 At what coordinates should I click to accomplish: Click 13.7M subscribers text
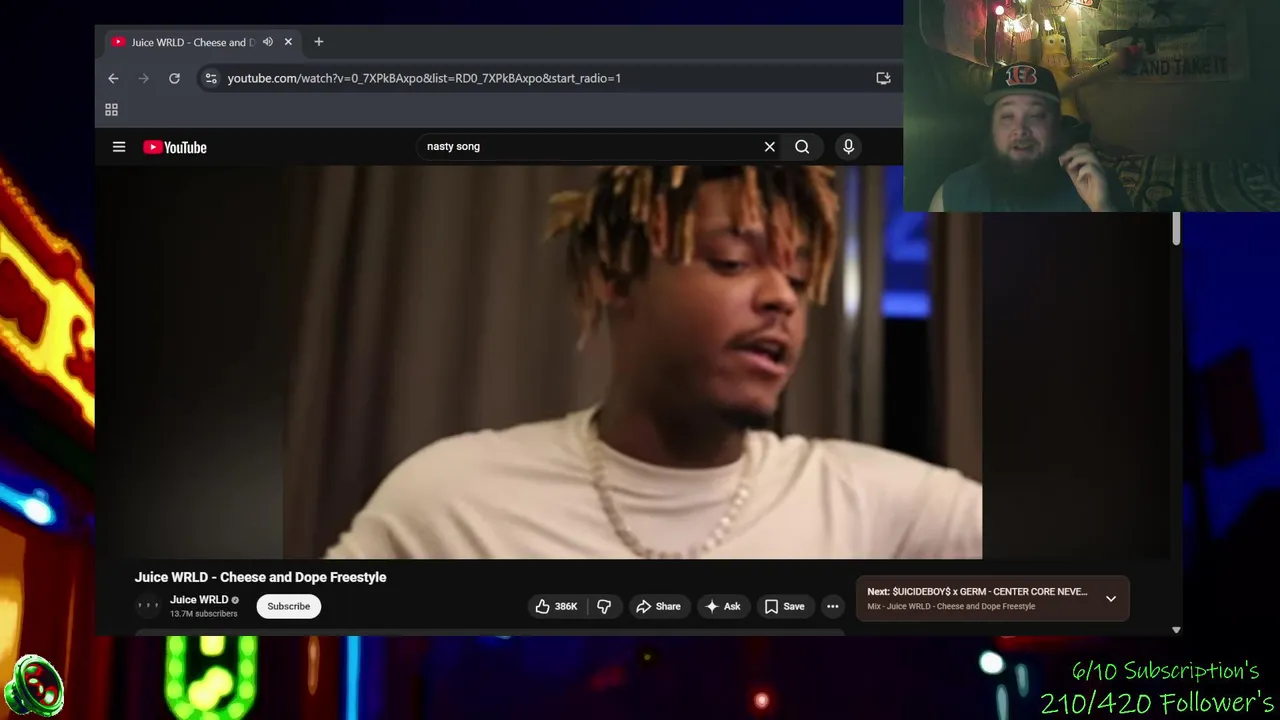coord(204,614)
